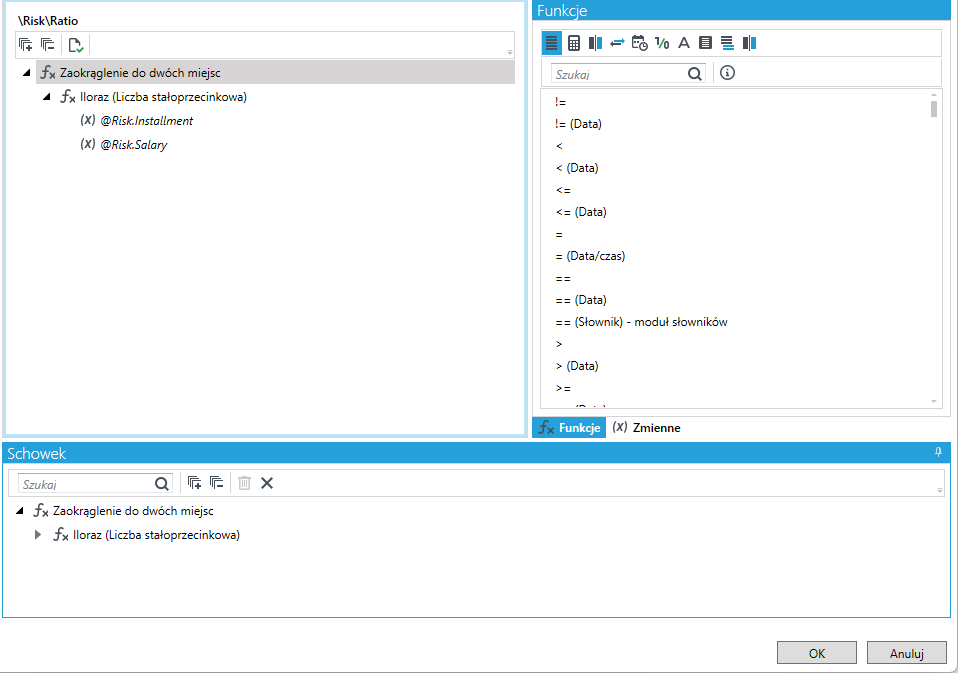Select the text functions 'A' filter icon

pos(684,43)
